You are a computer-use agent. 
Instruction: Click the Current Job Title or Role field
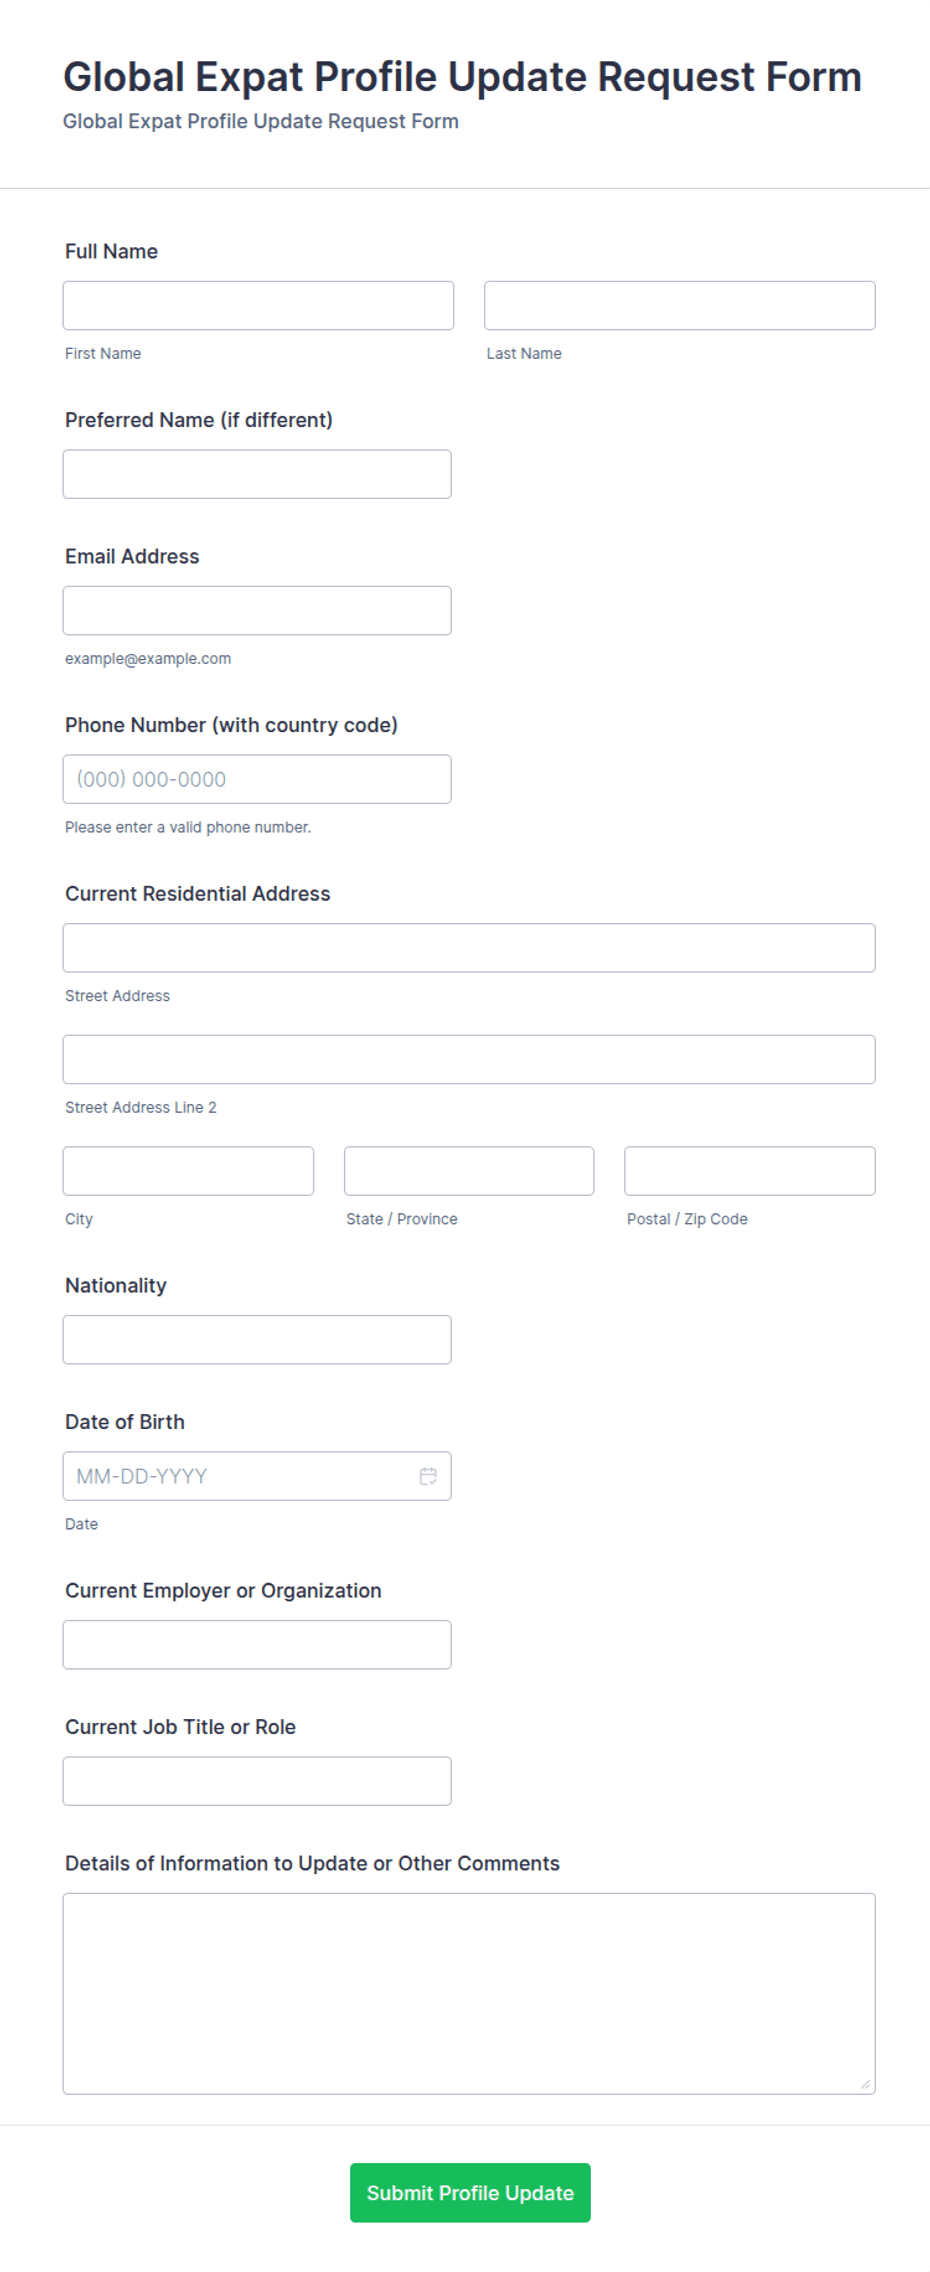pyautogui.click(x=257, y=1781)
